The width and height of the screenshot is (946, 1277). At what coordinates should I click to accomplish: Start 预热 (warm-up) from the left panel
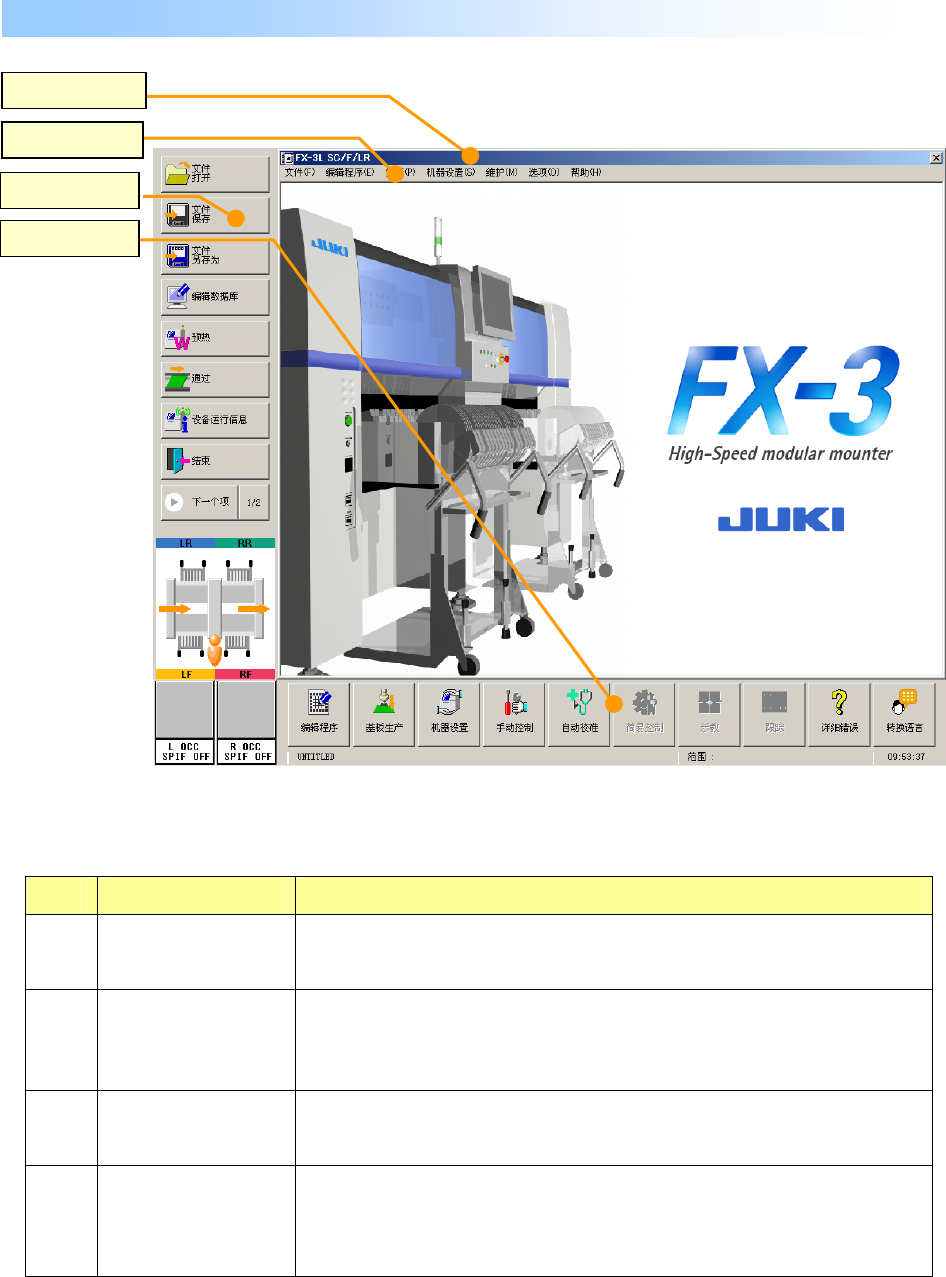pos(215,338)
